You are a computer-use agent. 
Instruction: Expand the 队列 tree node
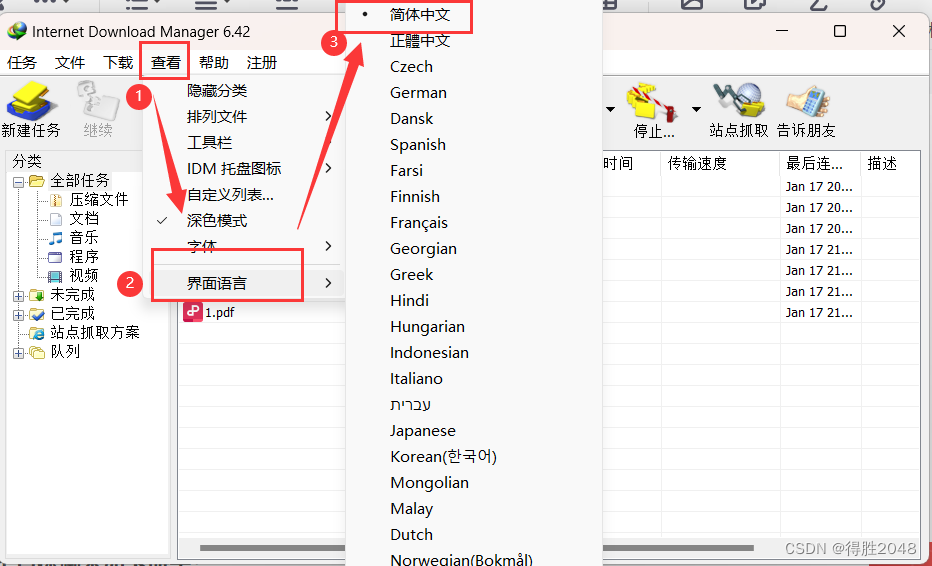(18, 353)
